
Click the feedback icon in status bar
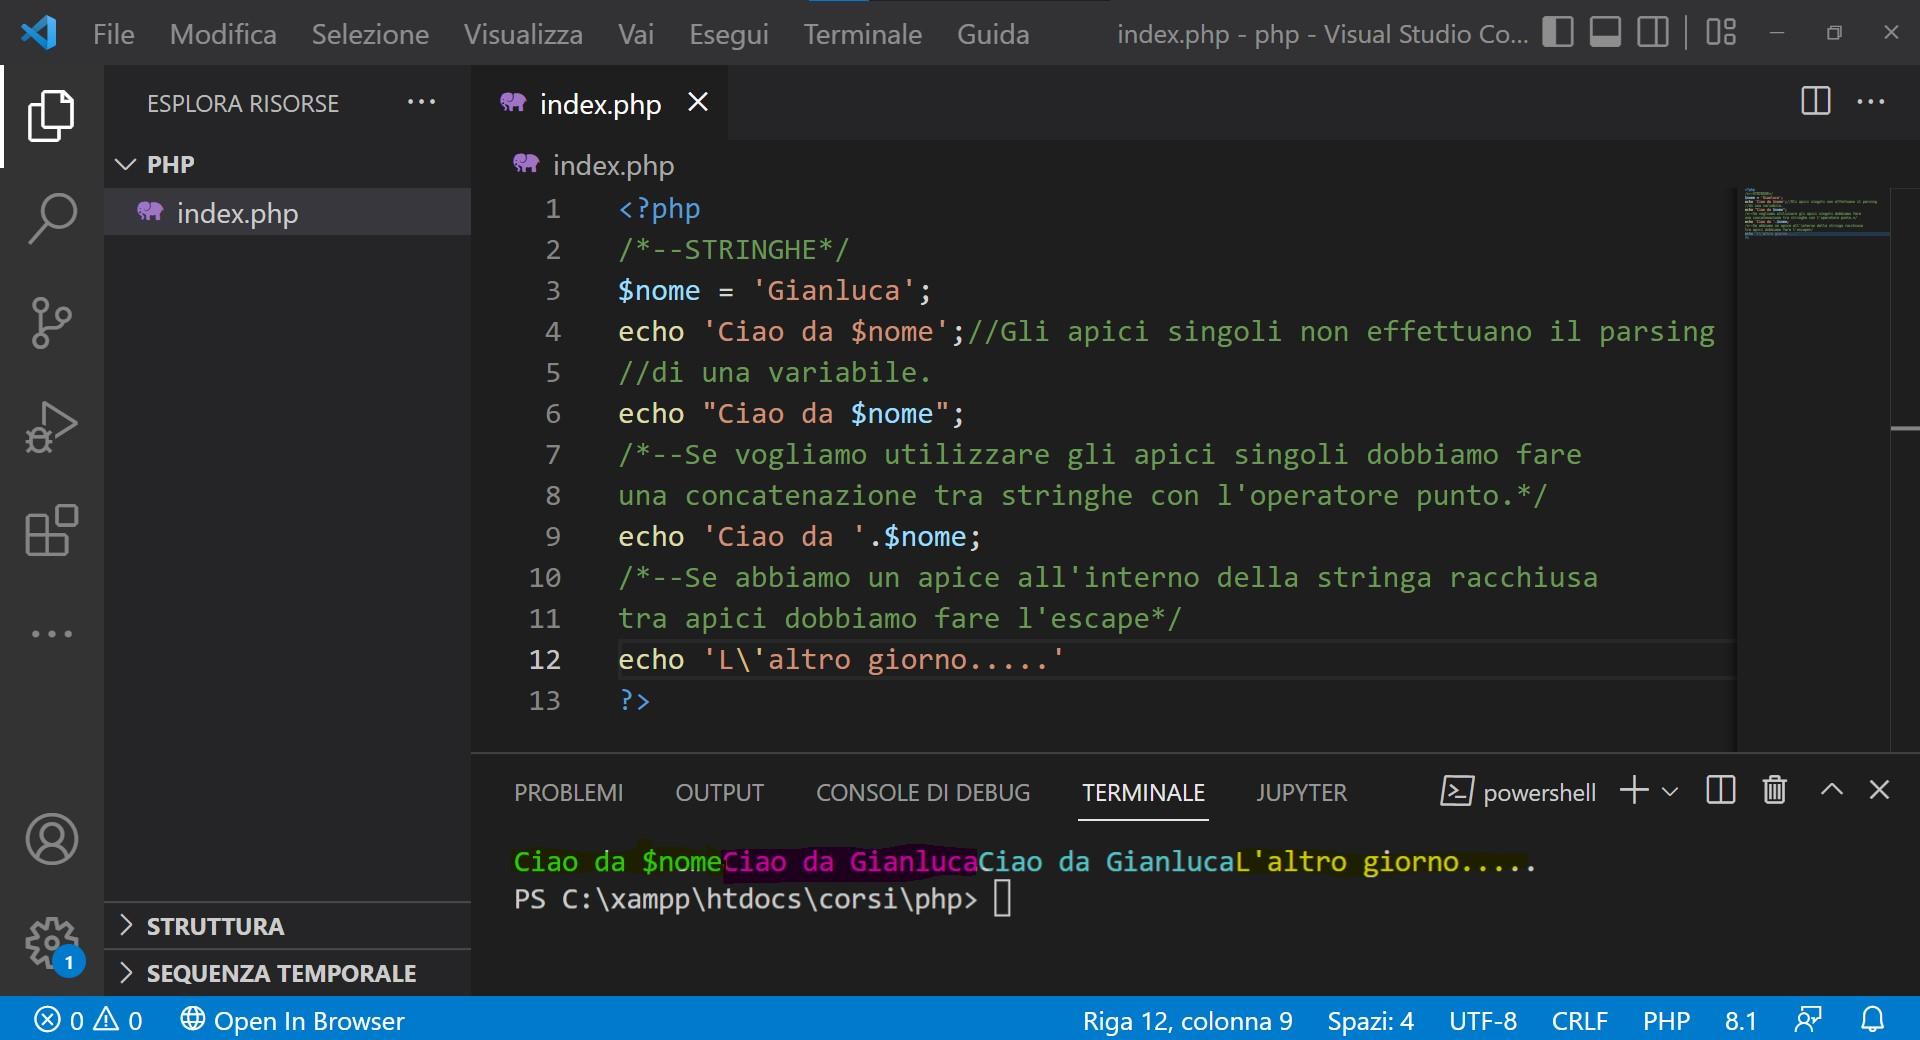tap(1808, 1020)
